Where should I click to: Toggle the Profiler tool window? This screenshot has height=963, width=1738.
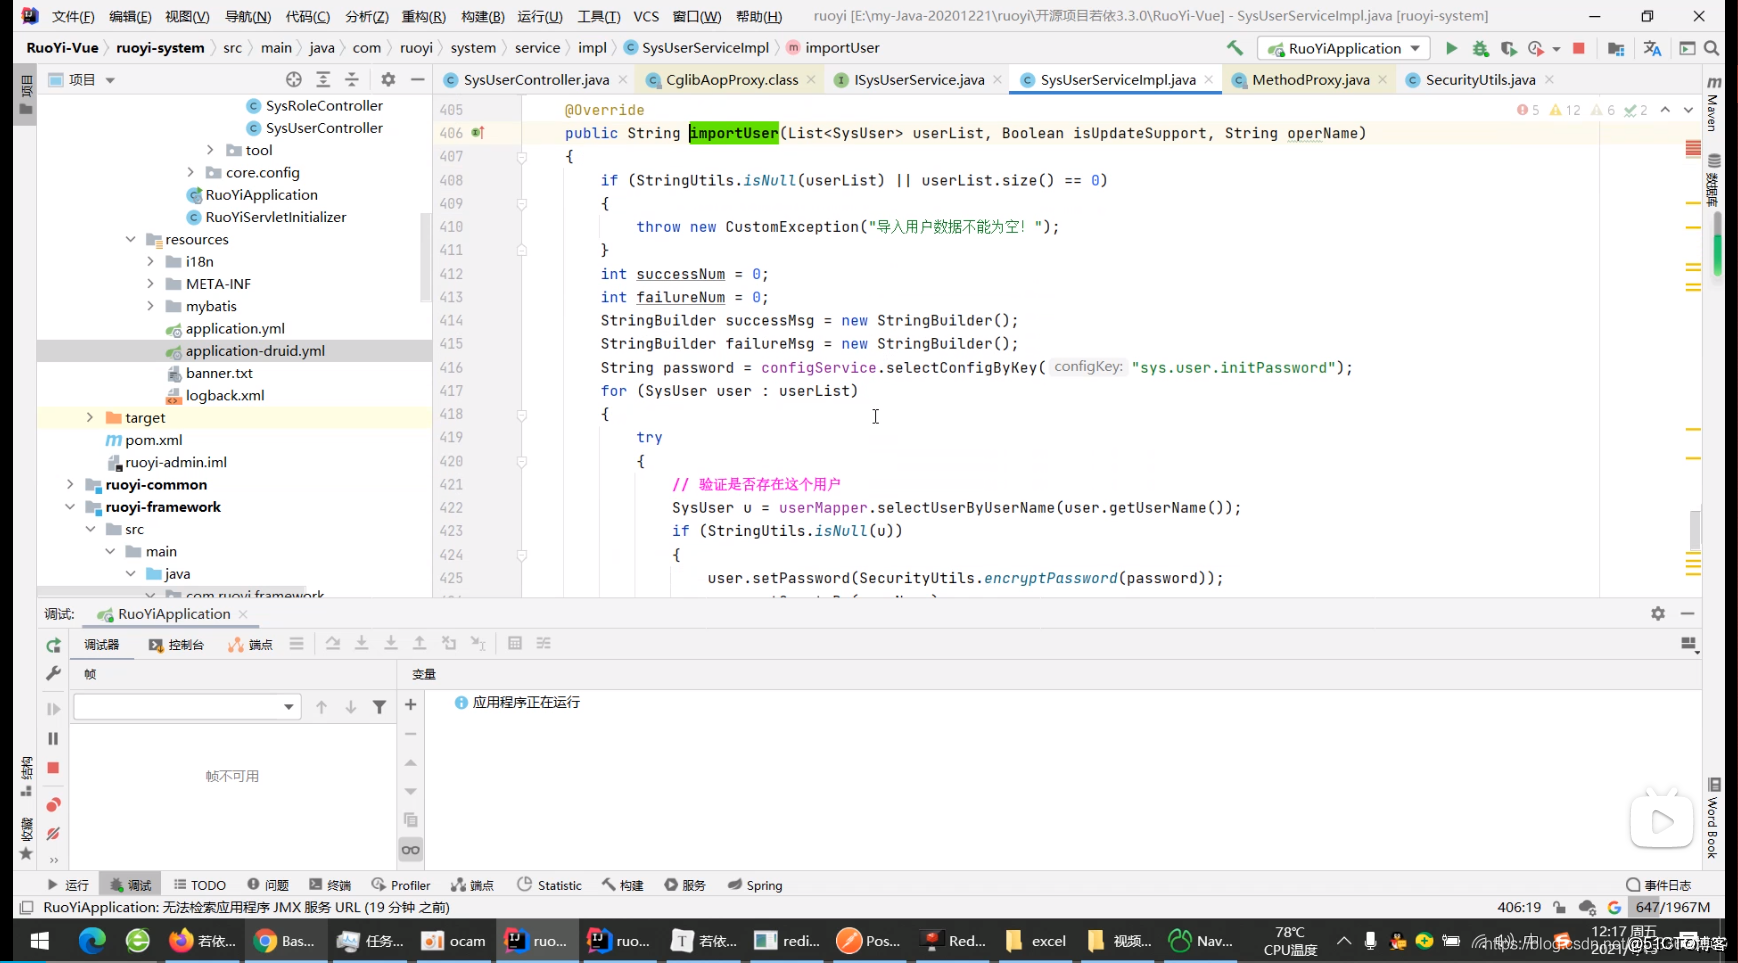point(401,885)
